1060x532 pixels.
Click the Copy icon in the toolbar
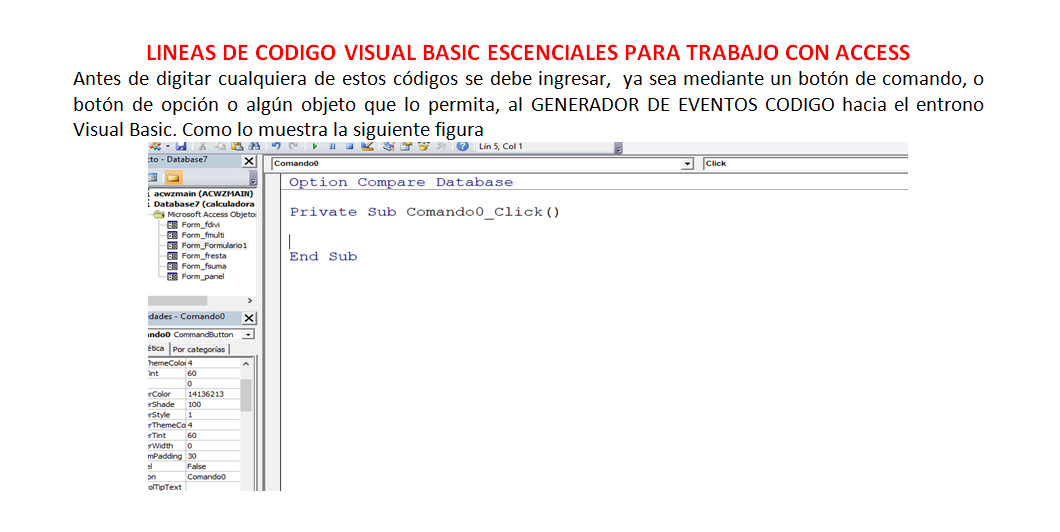pos(220,146)
